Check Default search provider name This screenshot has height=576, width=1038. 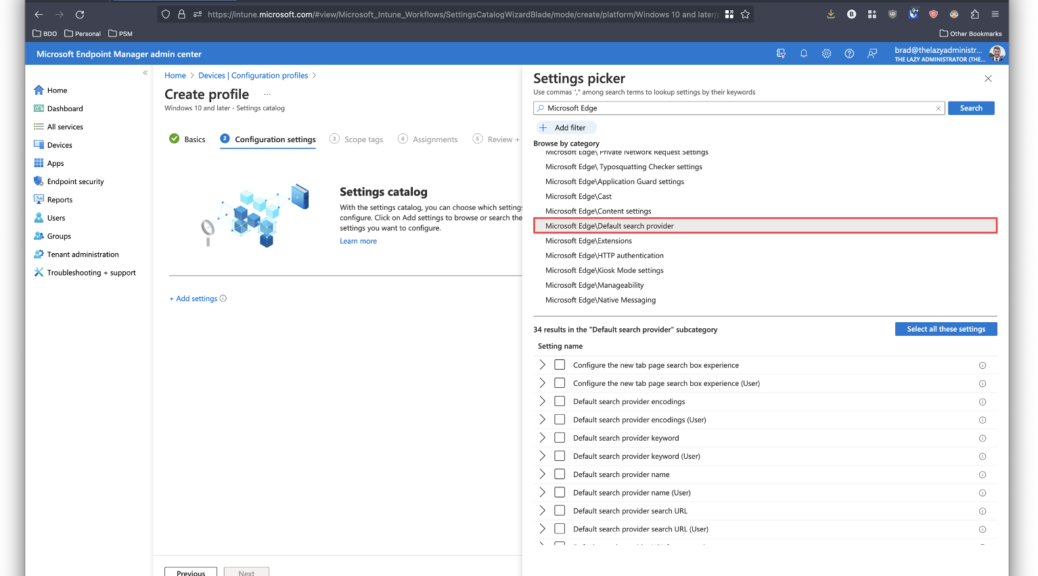(x=559, y=474)
